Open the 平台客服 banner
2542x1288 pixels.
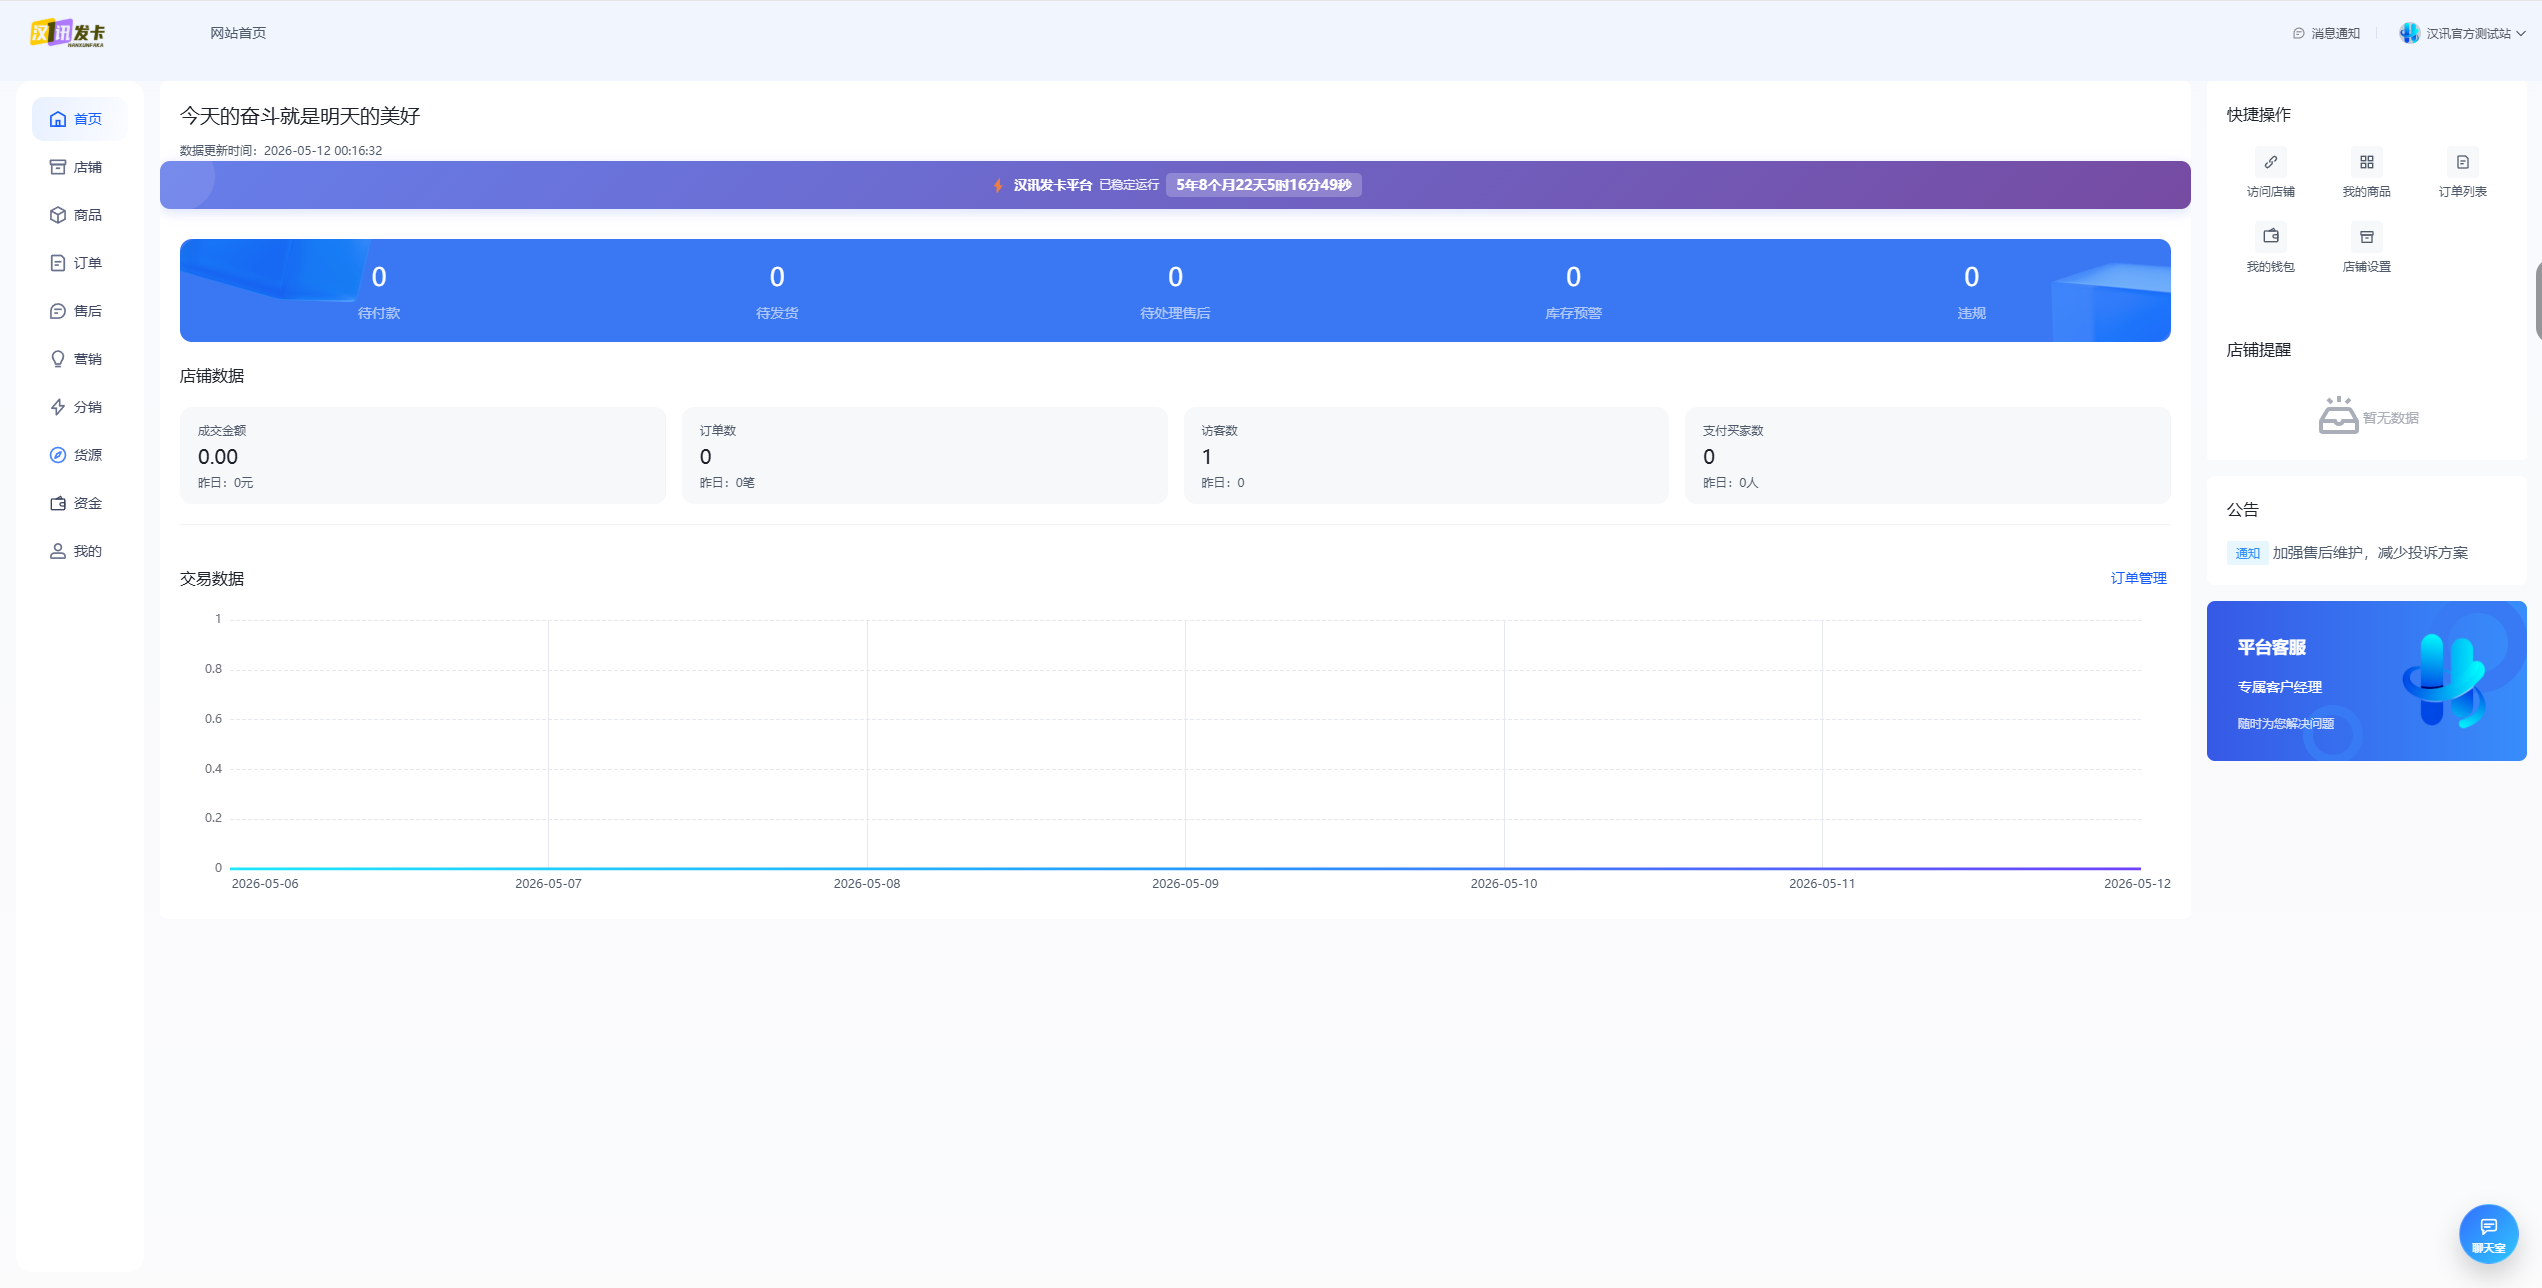tap(2366, 681)
